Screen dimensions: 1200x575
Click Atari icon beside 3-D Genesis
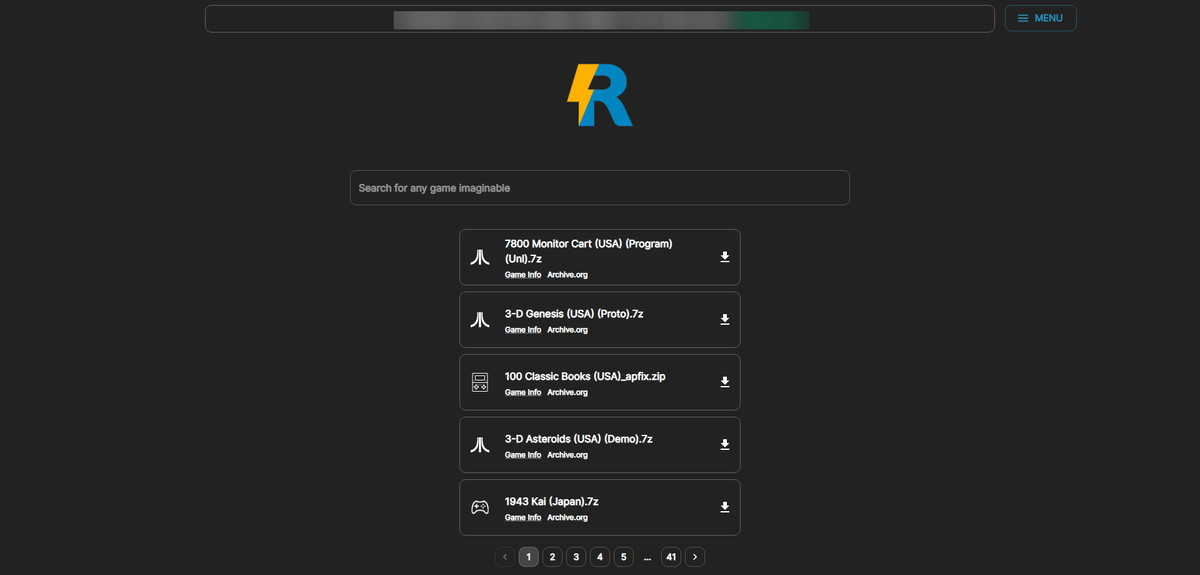480,320
